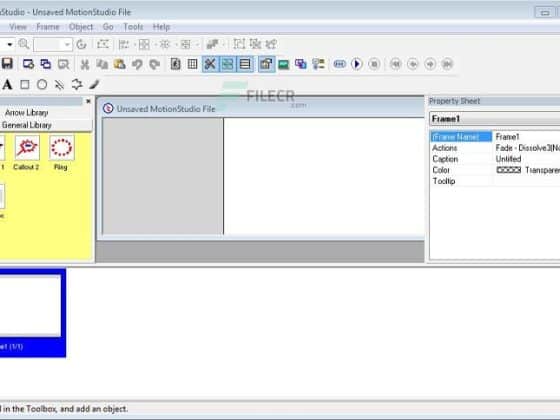Click the new frame icon beside Save
Screen dimensions: 560x420
[28, 64]
